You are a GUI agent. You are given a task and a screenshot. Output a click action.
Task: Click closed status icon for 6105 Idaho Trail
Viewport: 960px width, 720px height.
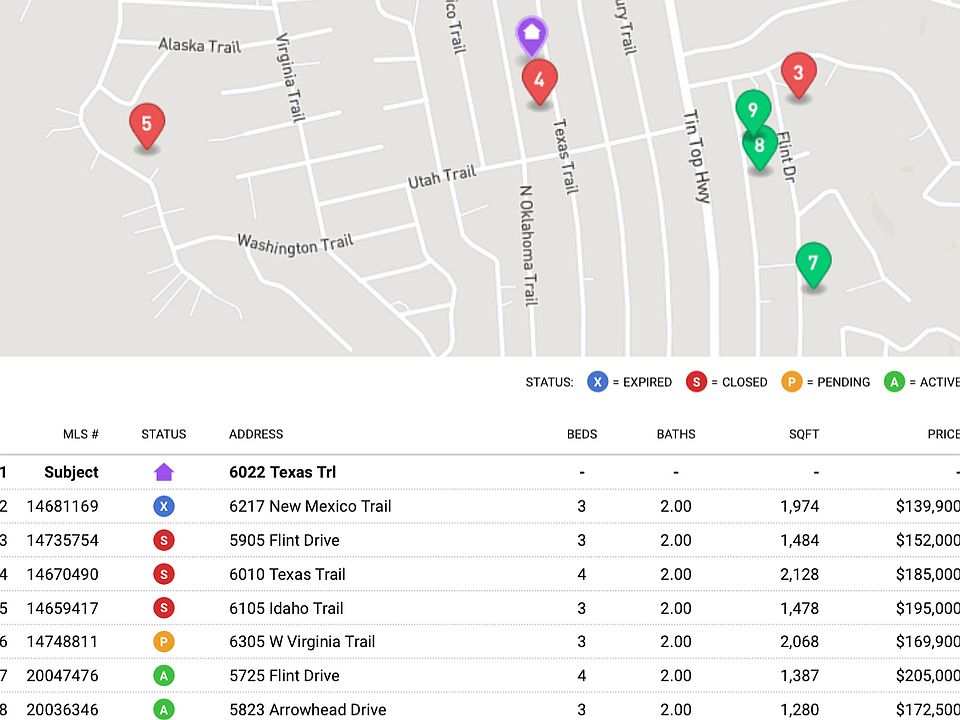tap(163, 608)
